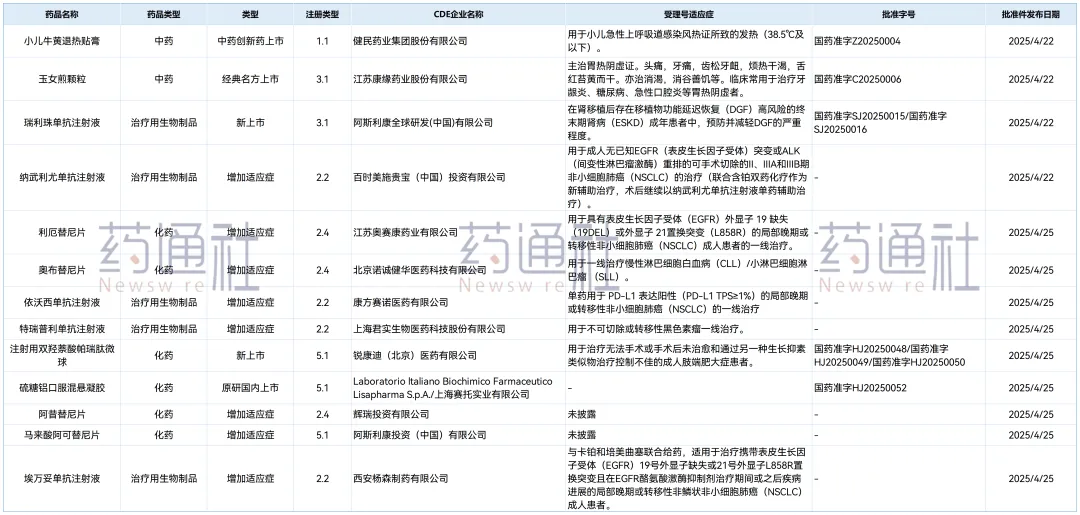Select the 中药创新药上市 type cell
Viewport: 1080px width, 515px height.
249,41
